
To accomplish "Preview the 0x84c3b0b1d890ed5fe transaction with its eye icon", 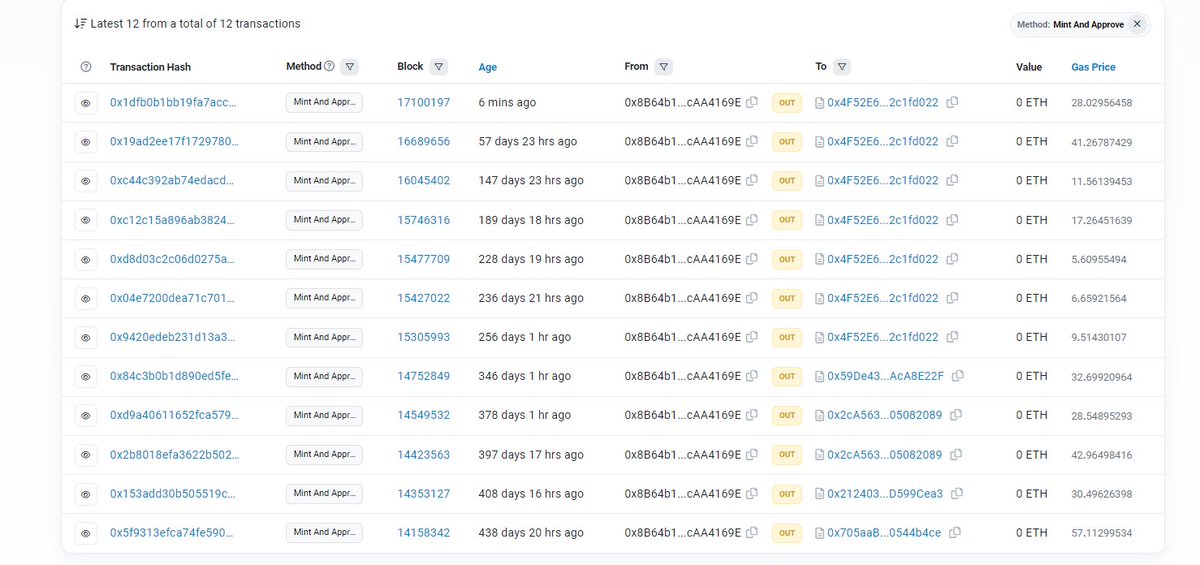I will [x=86, y=376].
